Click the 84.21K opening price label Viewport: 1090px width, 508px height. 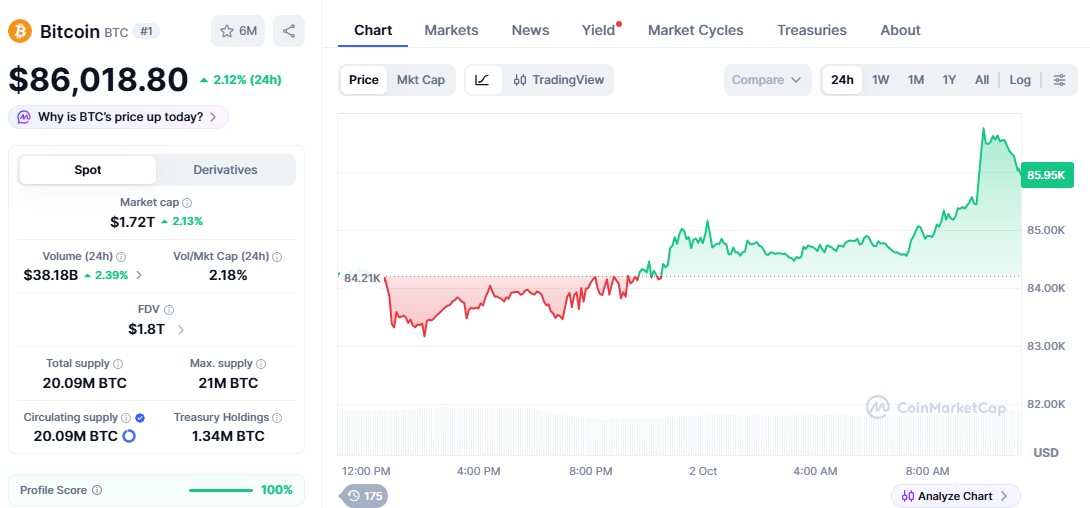tap(361, 278)
